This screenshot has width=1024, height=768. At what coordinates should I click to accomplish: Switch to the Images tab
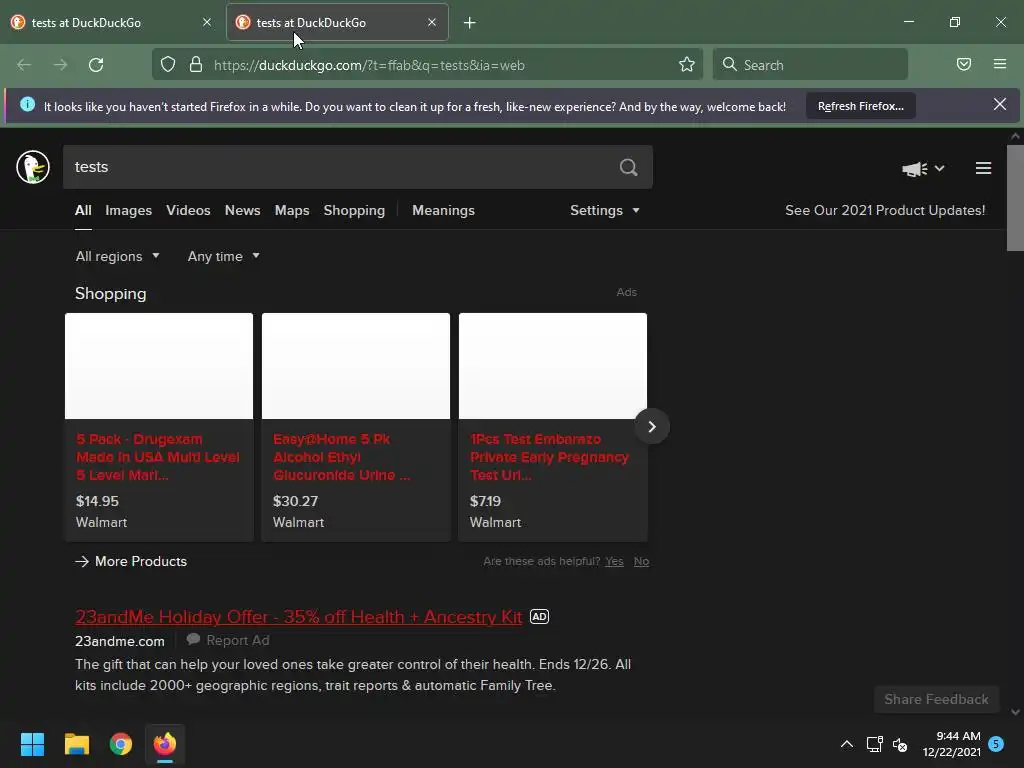pyautogui.click(x=129, y=210)
